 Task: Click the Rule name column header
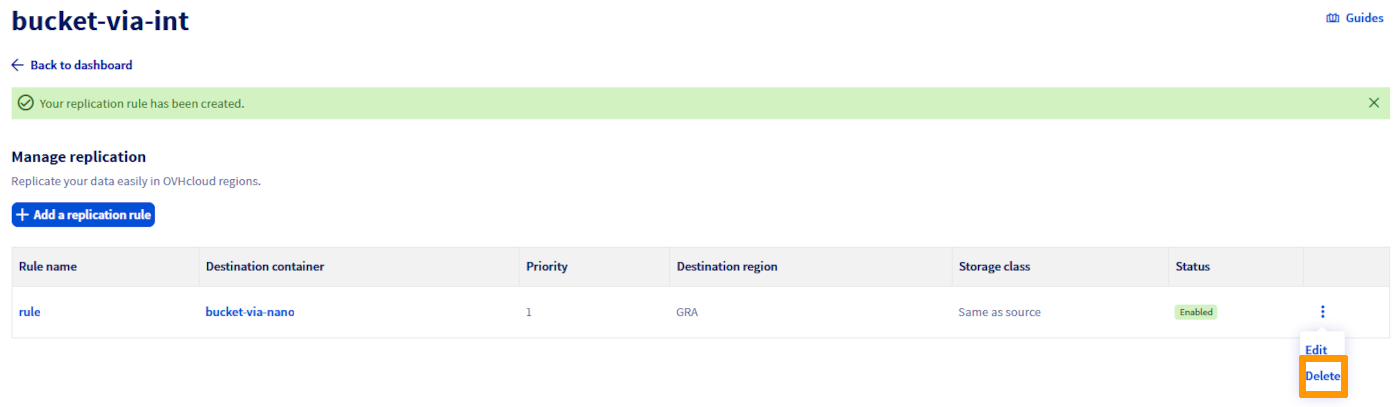48,267
